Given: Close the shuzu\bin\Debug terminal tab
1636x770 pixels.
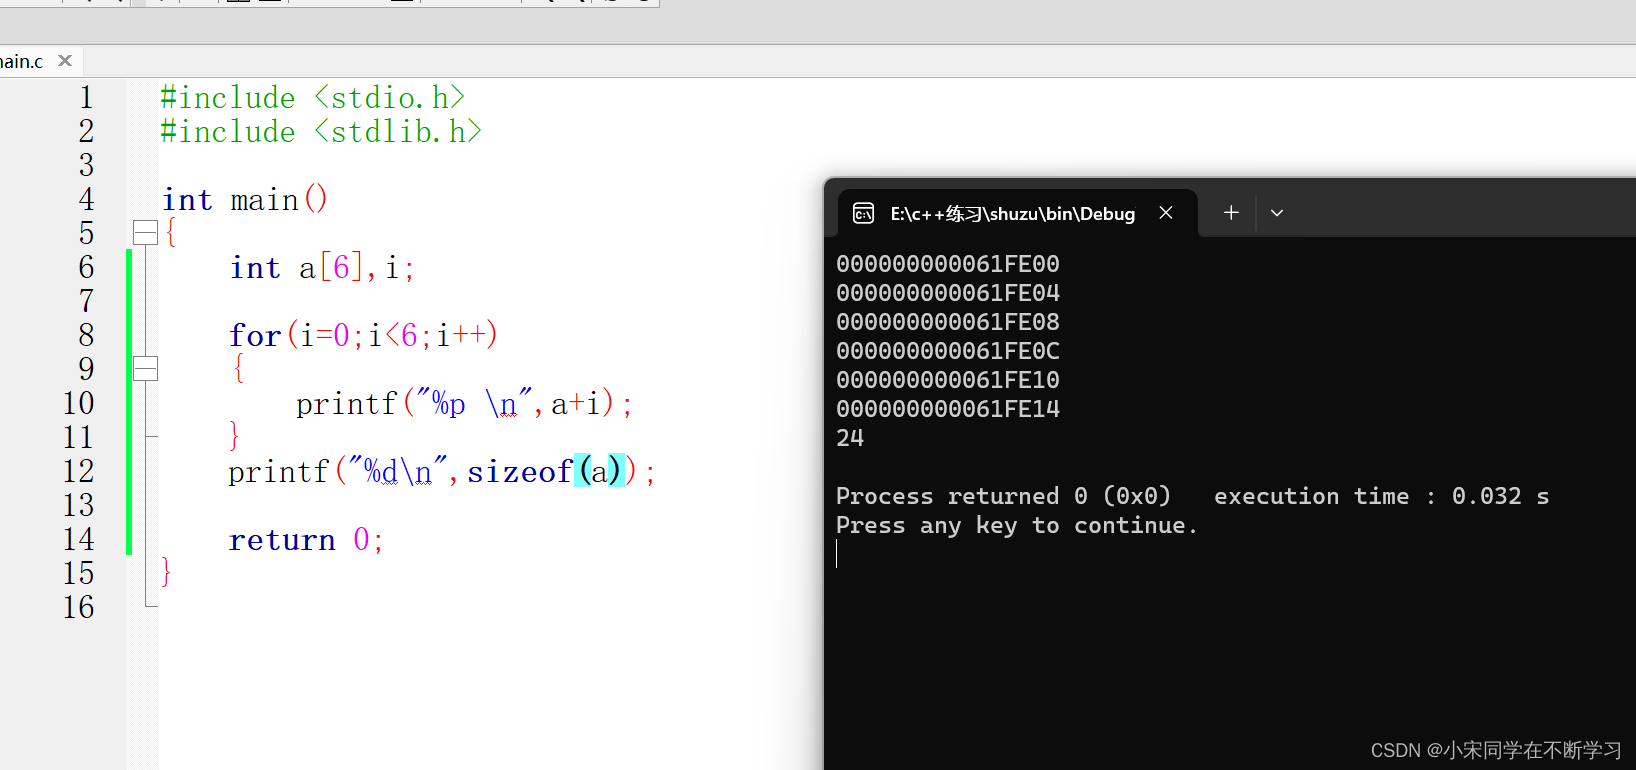Looking at the screenshot, I should [x=1166, y=213].
